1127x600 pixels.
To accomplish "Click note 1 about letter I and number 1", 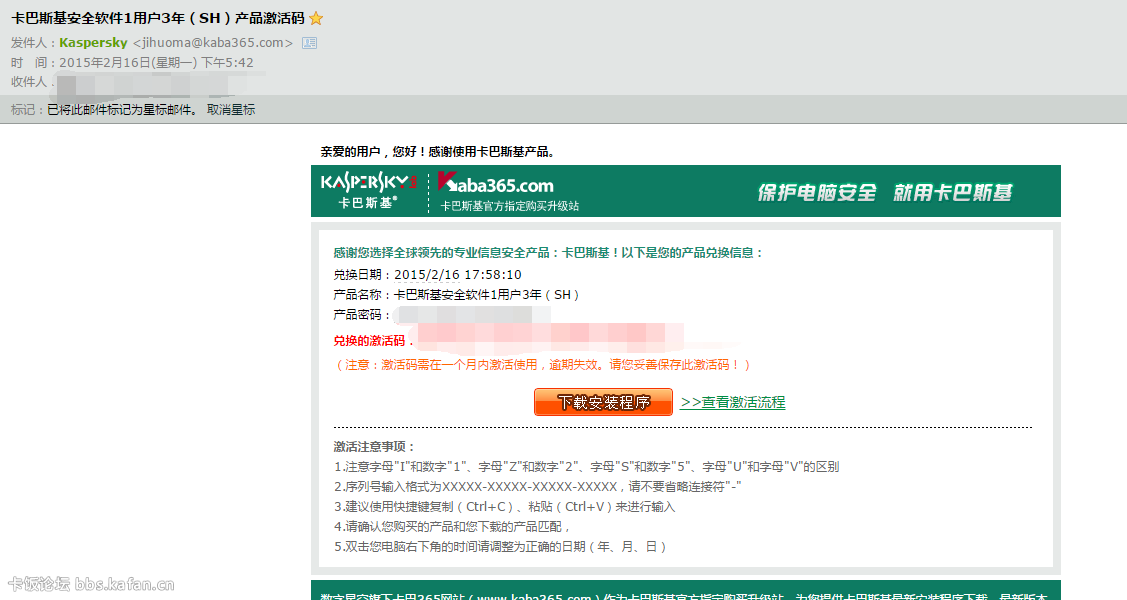I will coord(586,467).
